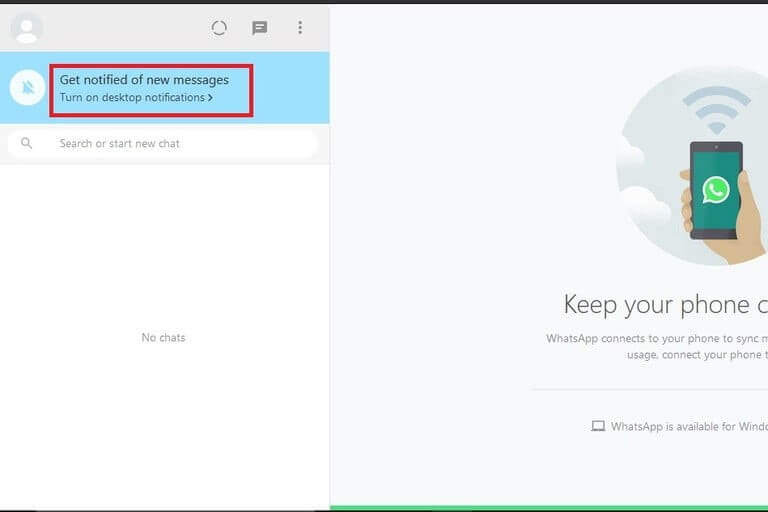The height and width of the screenshot is (512, 768).
Task: Click the muted bell notification icon
Action: (x=27, y=88)
